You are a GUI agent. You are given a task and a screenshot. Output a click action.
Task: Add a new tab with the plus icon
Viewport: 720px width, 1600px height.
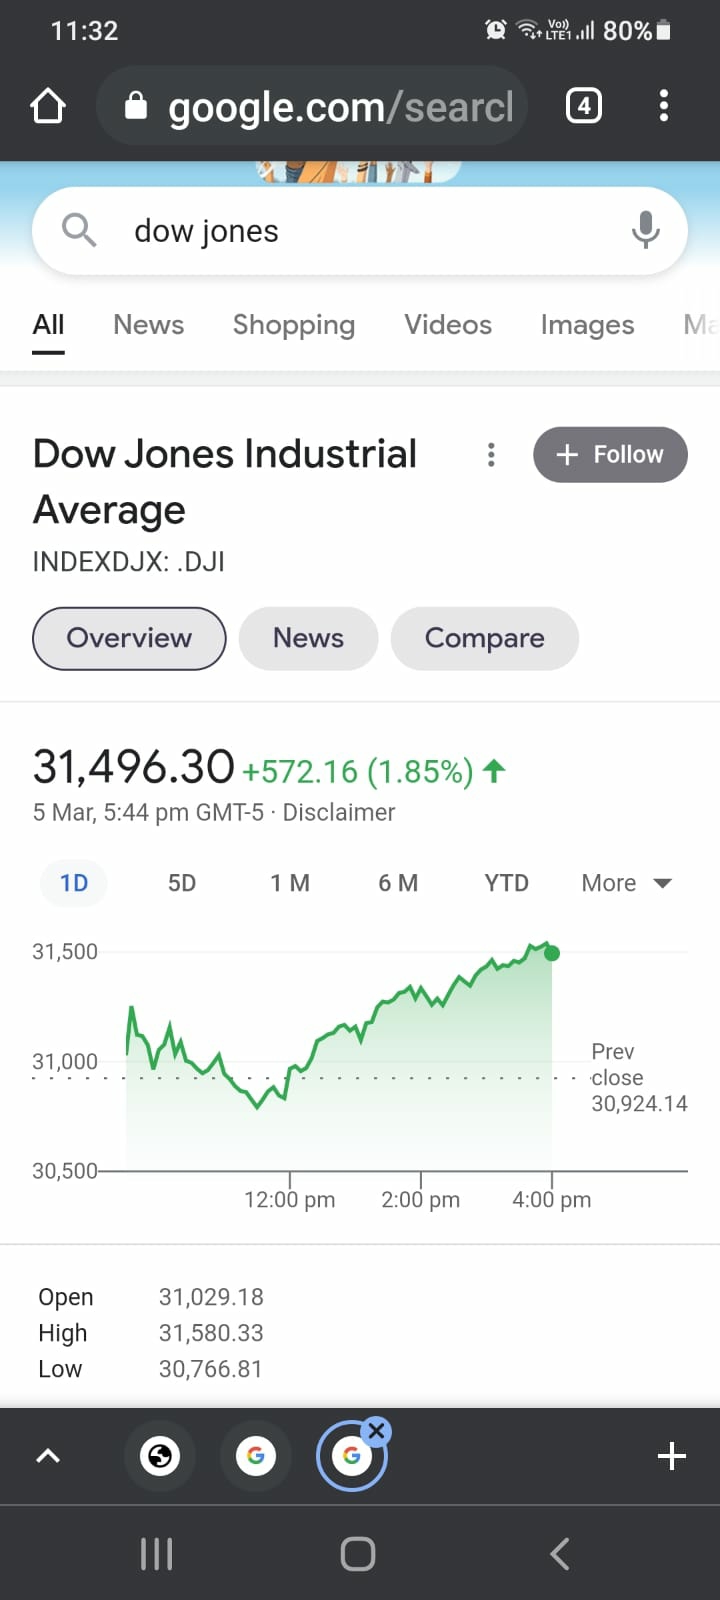click(672, 1456)
